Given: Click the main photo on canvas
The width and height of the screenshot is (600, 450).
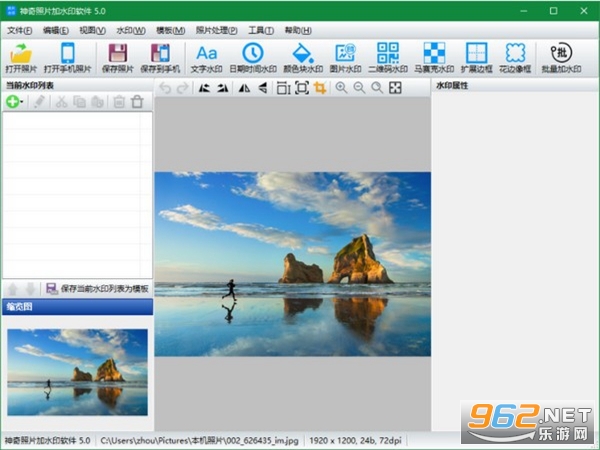Looking at the screenshot, I should pos(293,264).
